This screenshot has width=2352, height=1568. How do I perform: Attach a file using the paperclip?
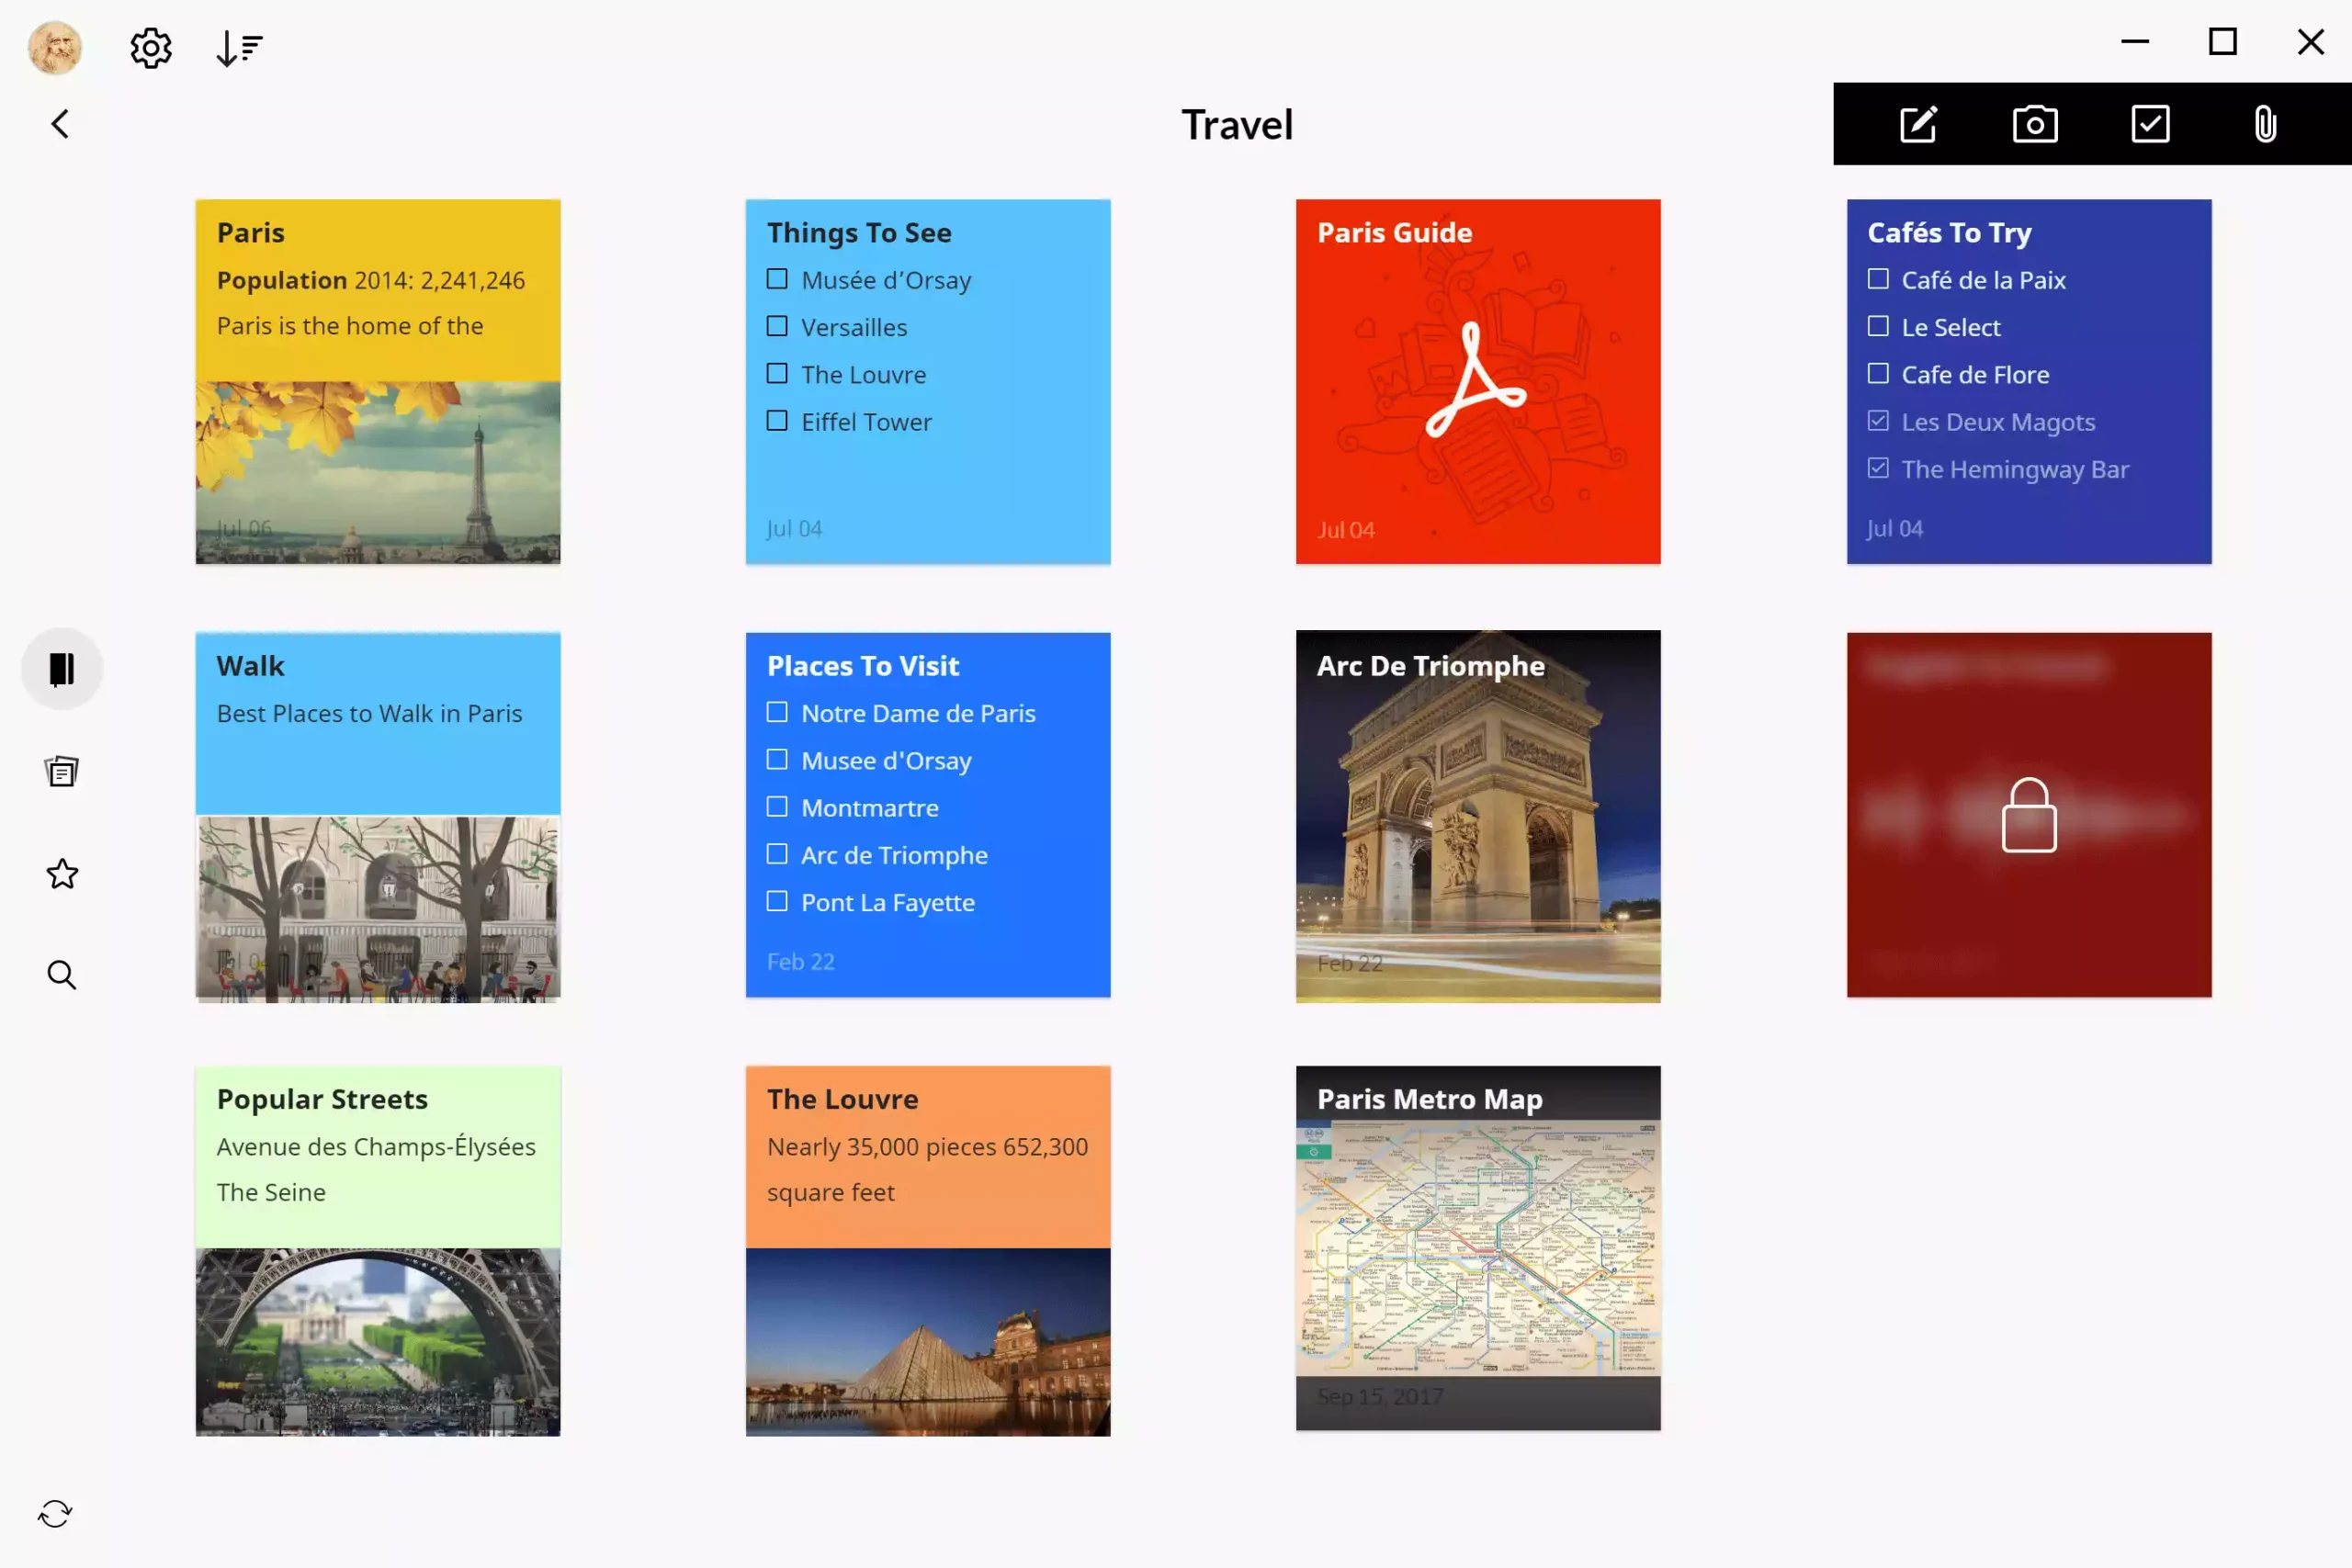point(2265,123)
